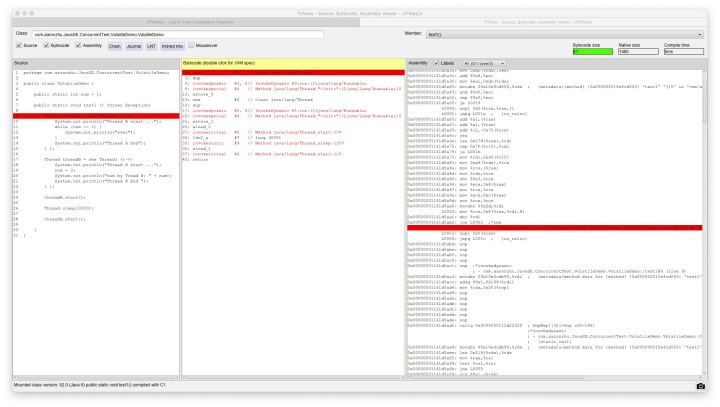Select bytecode line "33: invokestatic #9" Thread.sleep
720x407 pixels.
[x=293, y=143]
